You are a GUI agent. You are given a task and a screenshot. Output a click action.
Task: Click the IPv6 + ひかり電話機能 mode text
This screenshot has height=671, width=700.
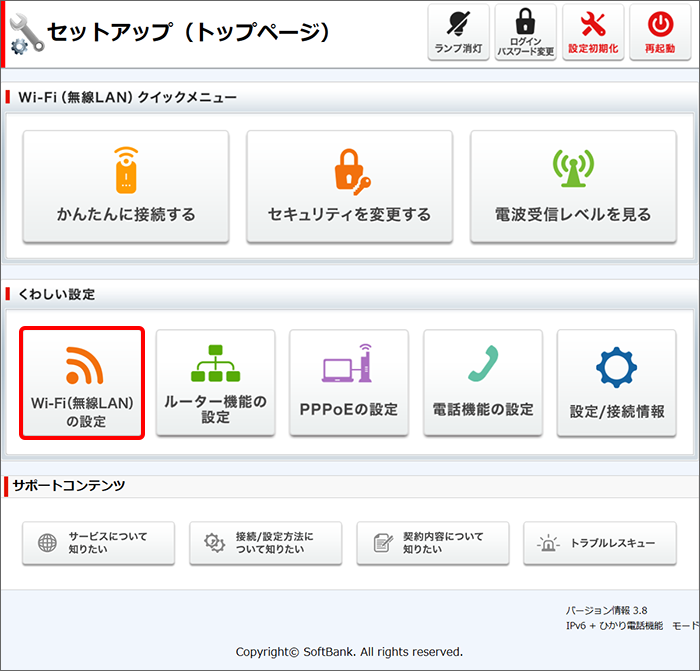click(x=633, y=626)
